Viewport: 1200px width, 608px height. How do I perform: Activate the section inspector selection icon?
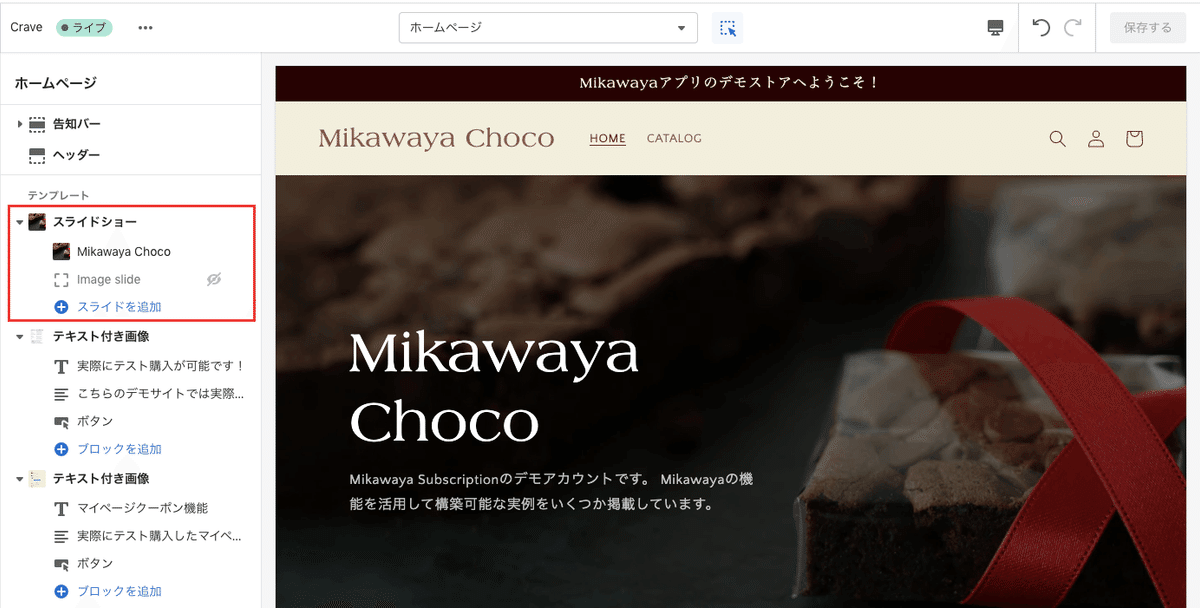[727, 27]
